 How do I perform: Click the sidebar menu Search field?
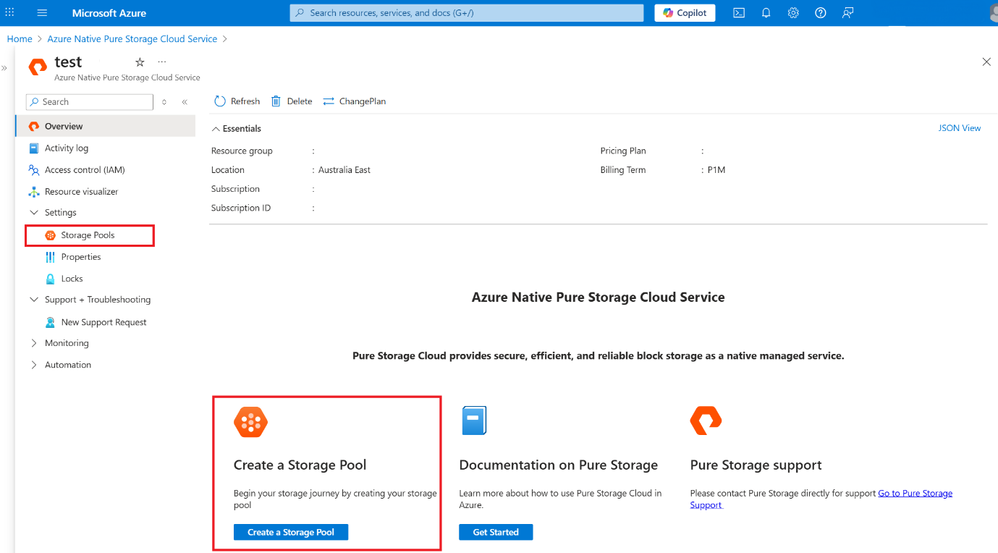tap(90, 102)
